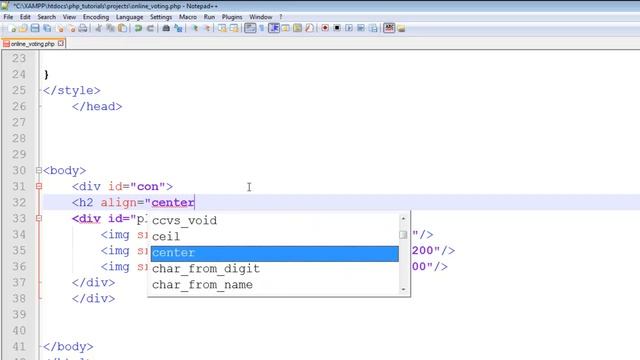Click the Replace toolbar icon

(178, 28)
